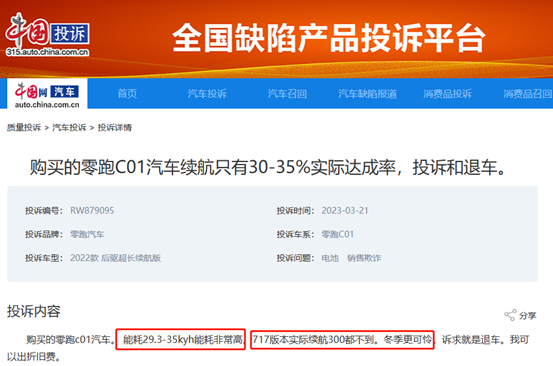The image size is (553, 366).
Task: Click the 分享 share label
Action: [x=528, y=316]
